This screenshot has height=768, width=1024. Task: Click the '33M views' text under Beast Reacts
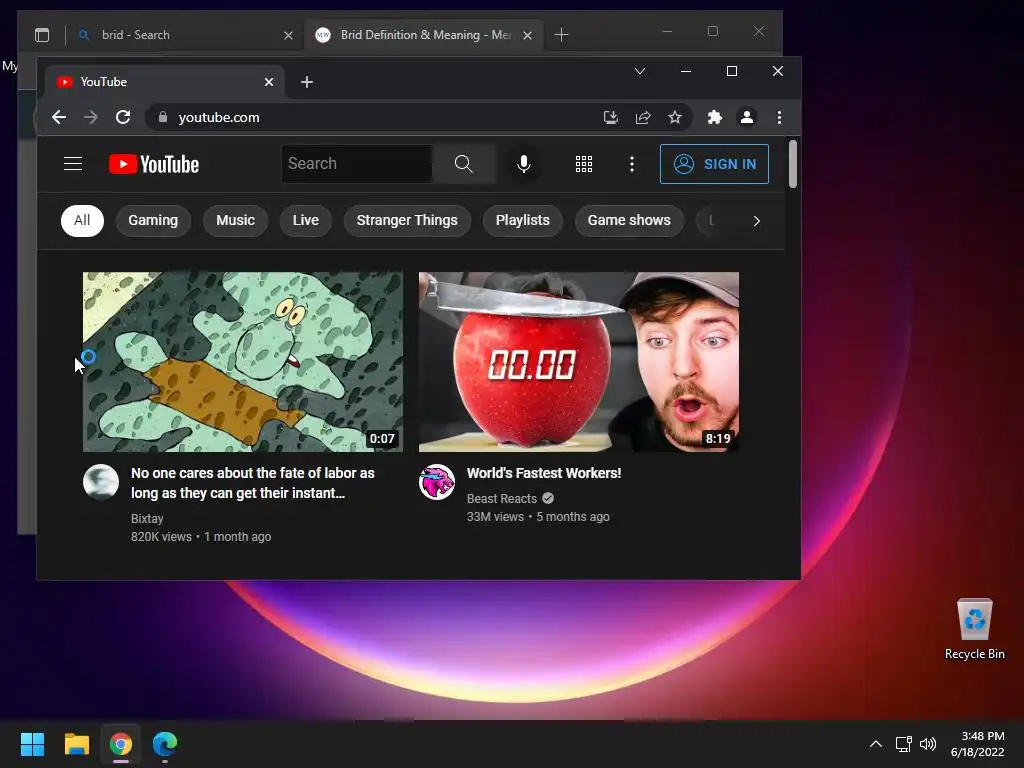pyautogui.click(x=495, y=517)
